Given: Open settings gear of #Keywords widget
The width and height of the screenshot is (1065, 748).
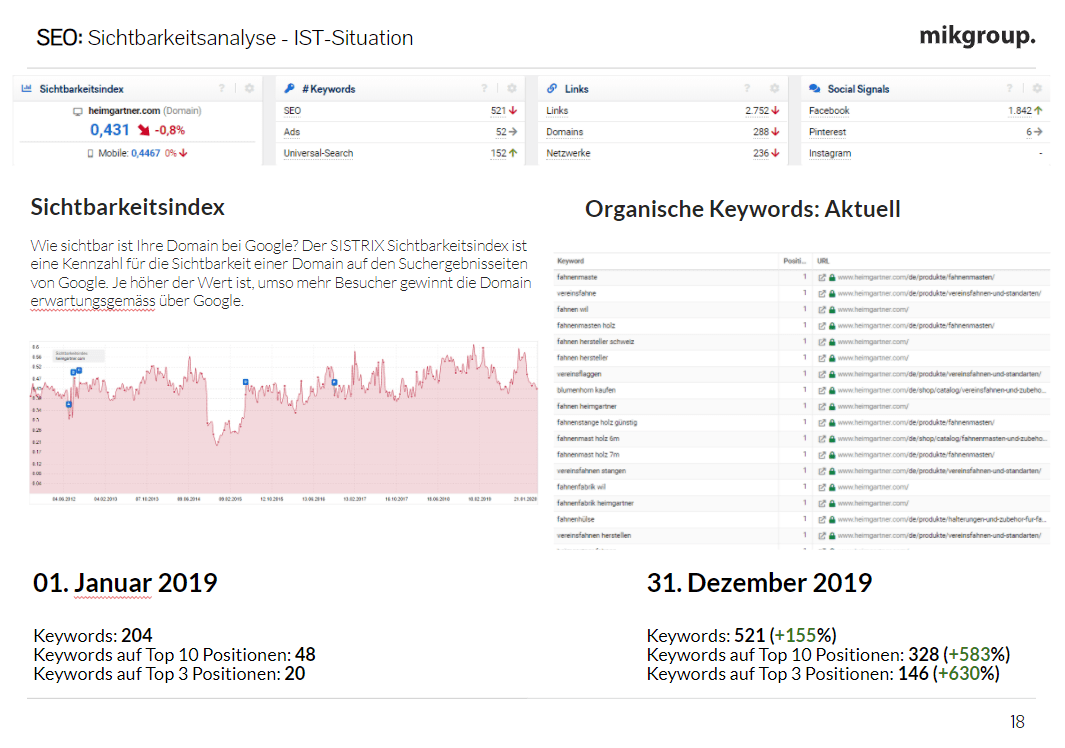Looking at the screenshot, I should [512, 88].
